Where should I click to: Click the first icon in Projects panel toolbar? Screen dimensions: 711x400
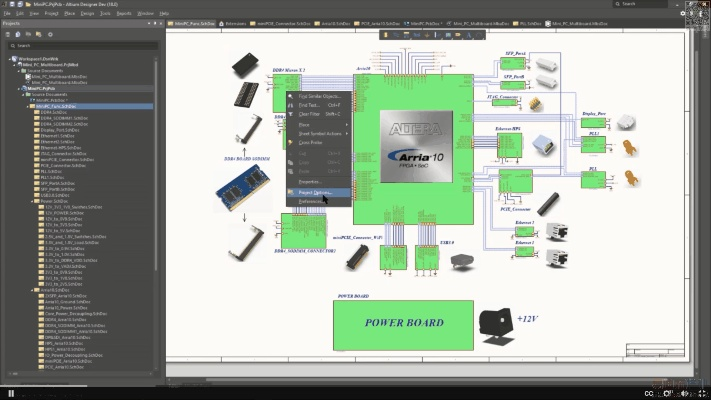coord(9,34)
